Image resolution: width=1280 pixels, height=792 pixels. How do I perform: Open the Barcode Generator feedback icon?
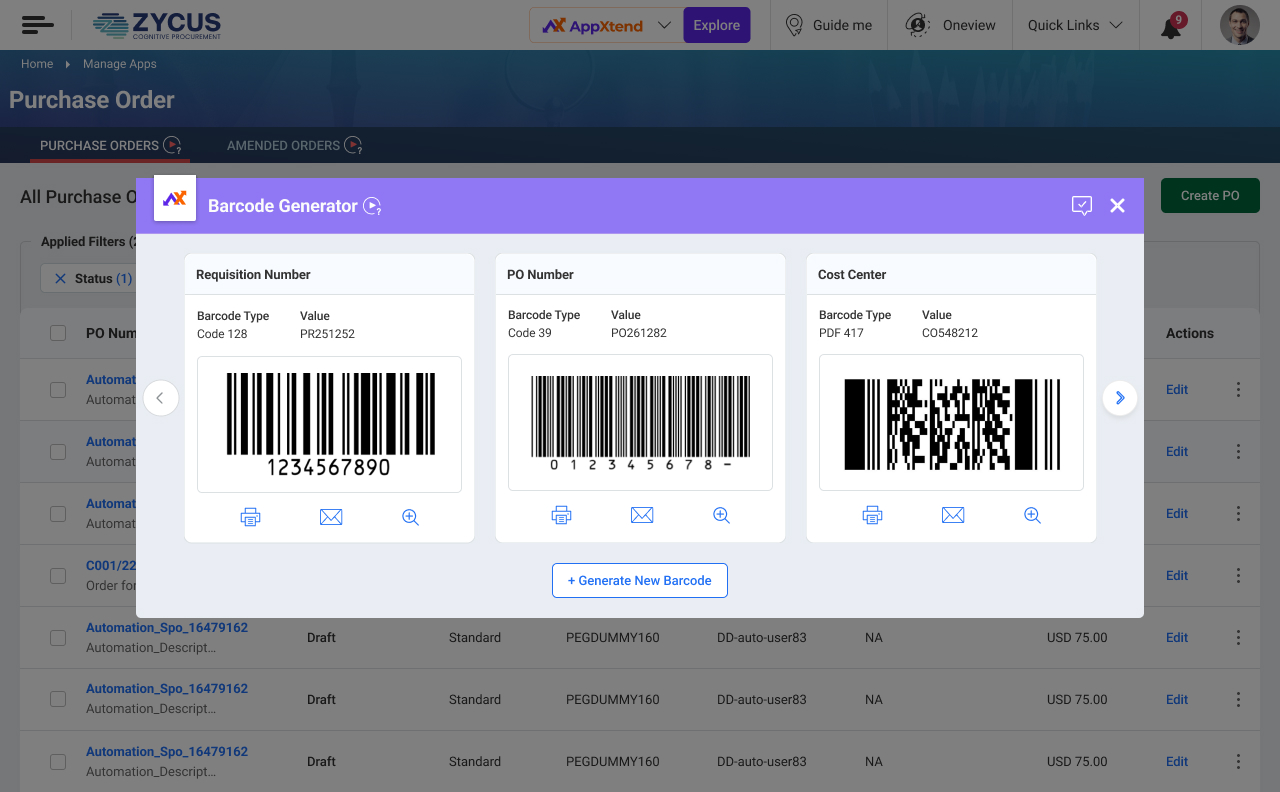click(1081, 206)
